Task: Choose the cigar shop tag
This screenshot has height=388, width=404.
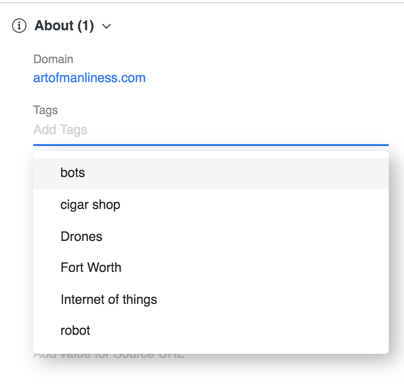Action: pyautogui.click(x=211, y=205)
